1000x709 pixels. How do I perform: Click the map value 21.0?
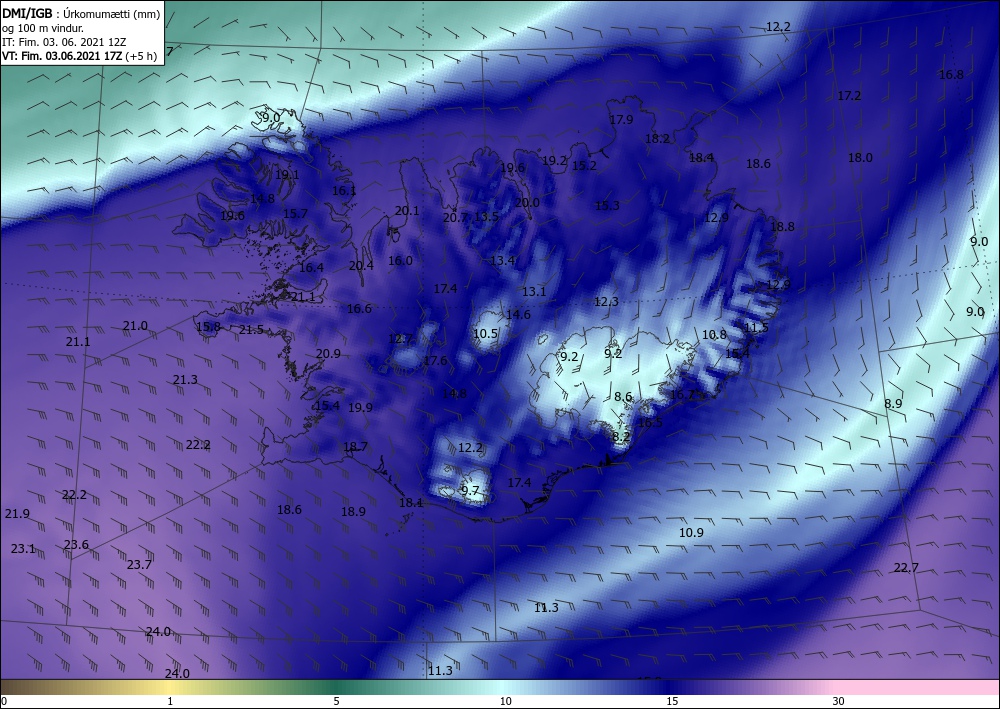[135, 326]
